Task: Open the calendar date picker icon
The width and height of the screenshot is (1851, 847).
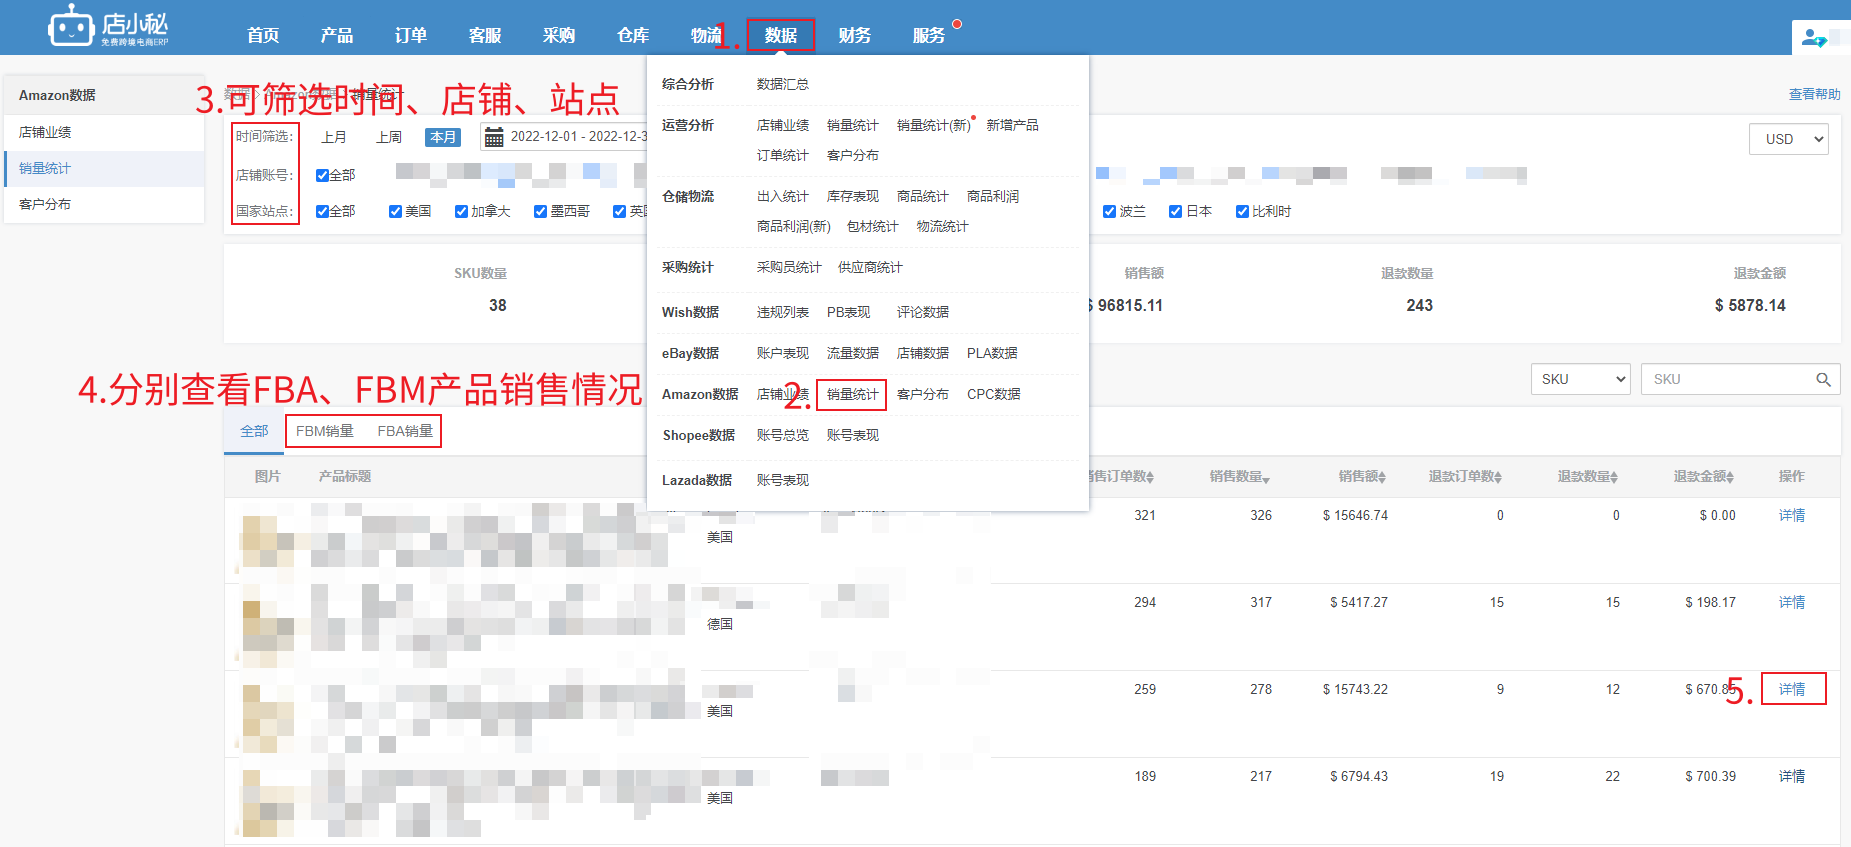Action: coord(494,137)
